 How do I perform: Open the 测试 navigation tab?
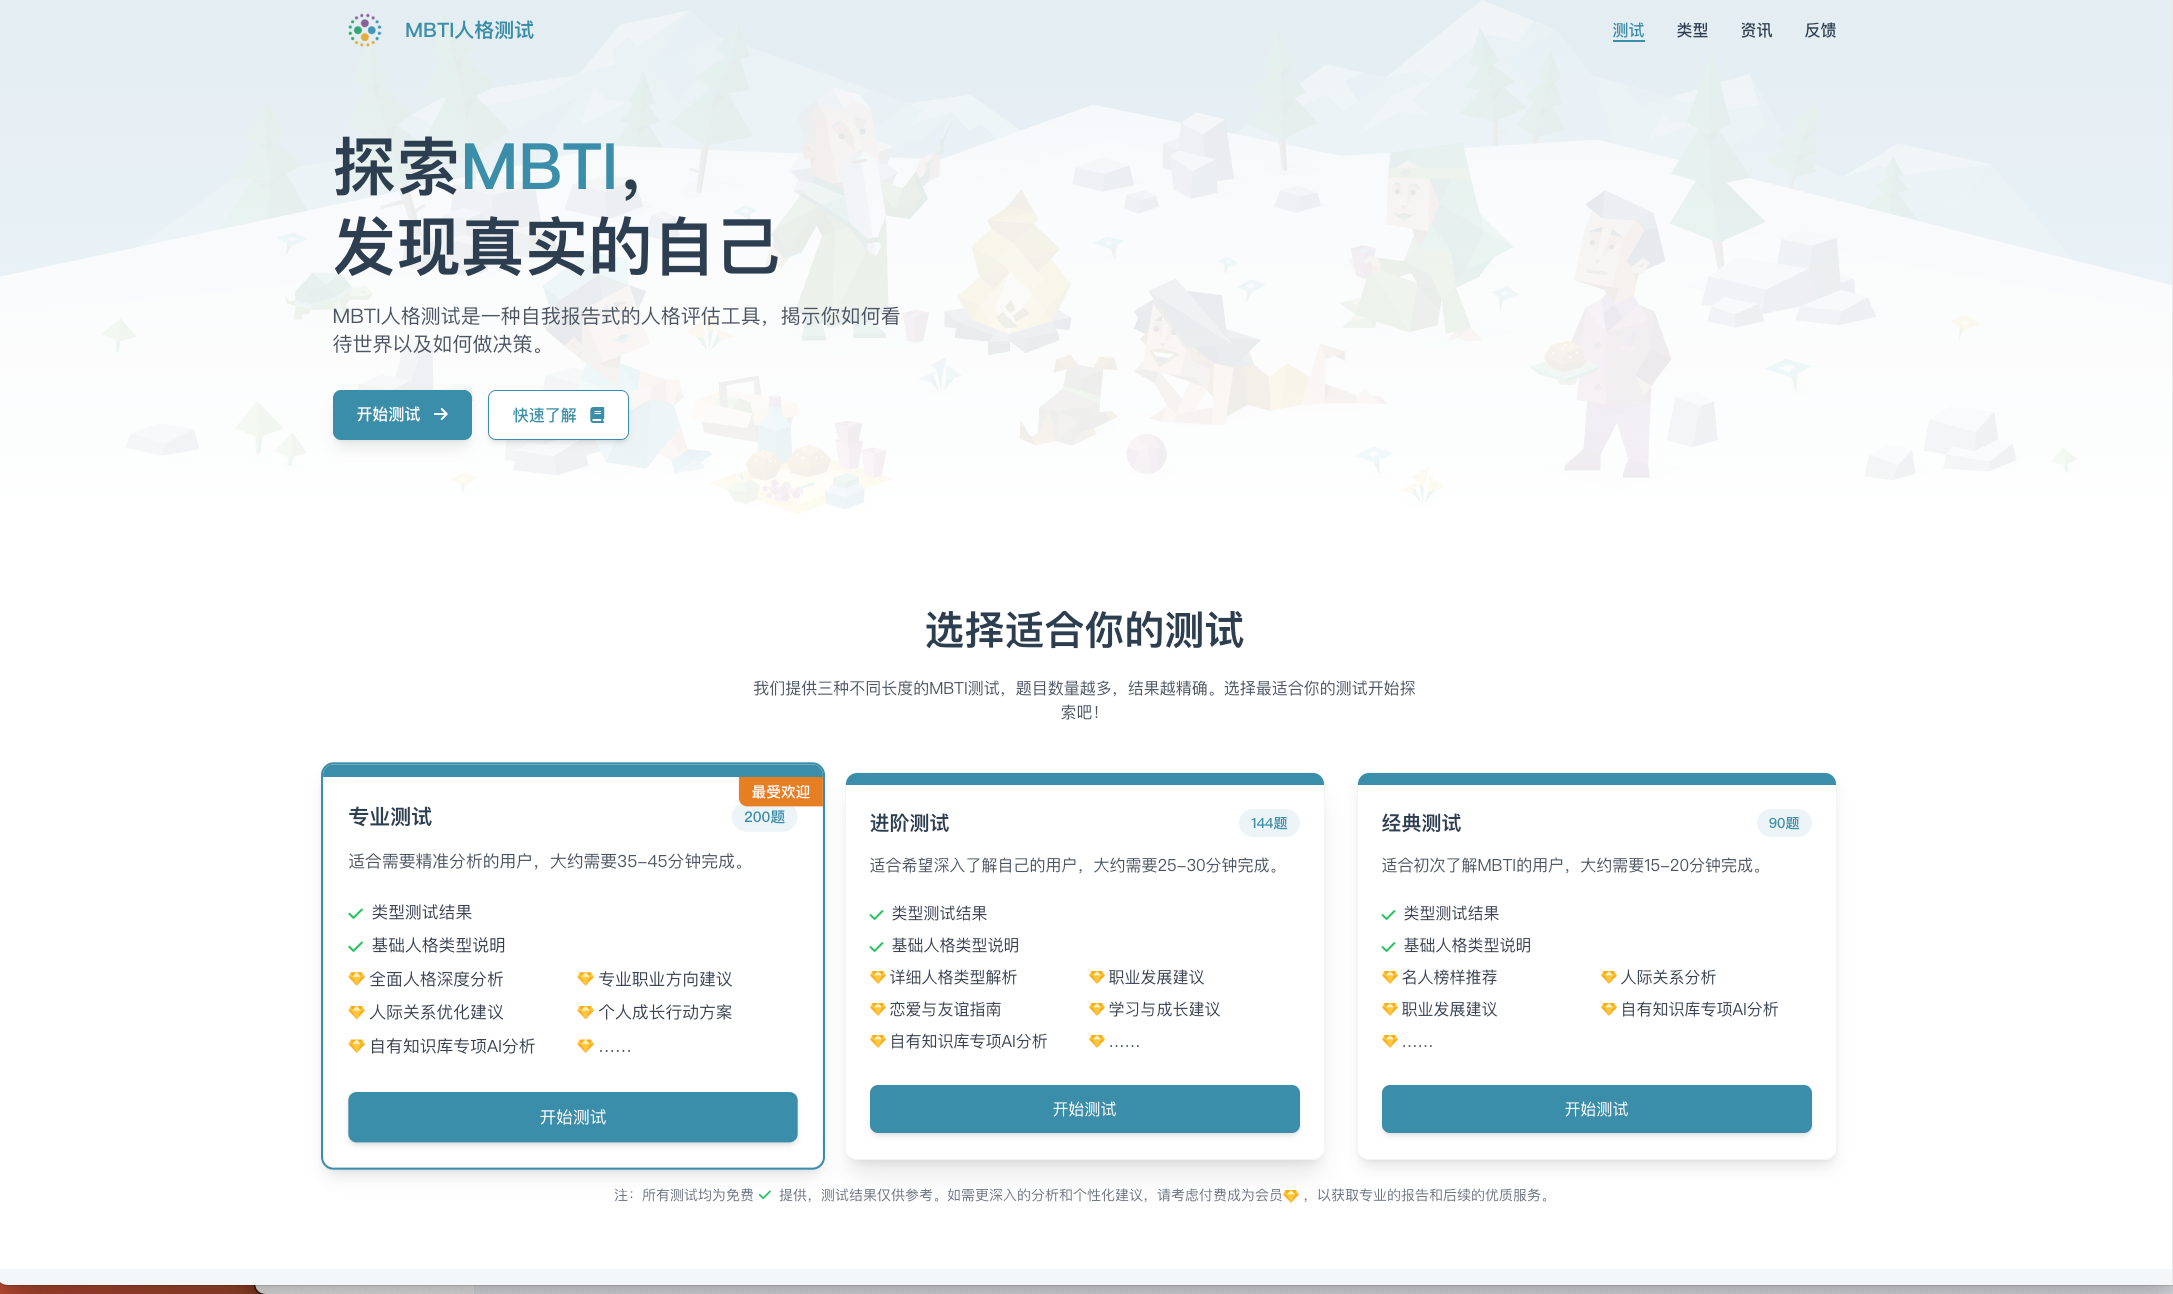[1628, 30]
